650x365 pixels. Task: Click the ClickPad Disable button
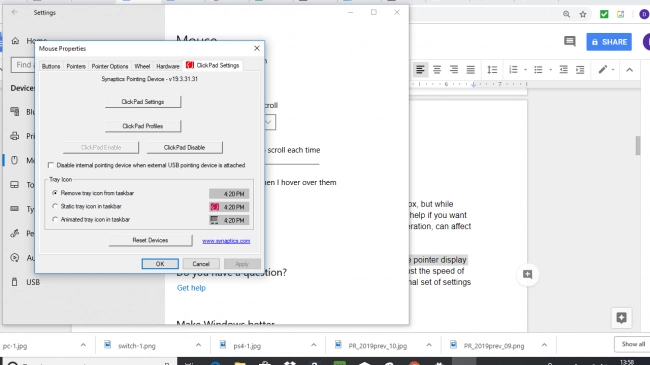tap(184, 147)
